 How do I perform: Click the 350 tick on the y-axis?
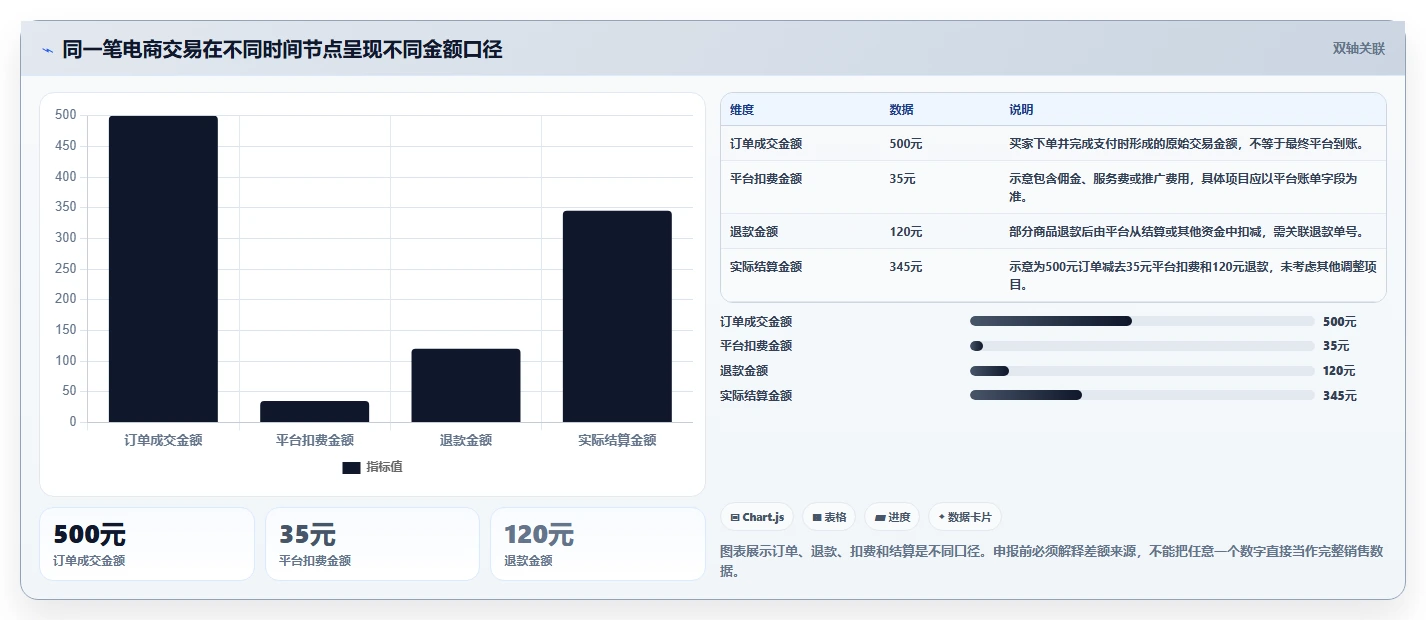click(65, 207)
